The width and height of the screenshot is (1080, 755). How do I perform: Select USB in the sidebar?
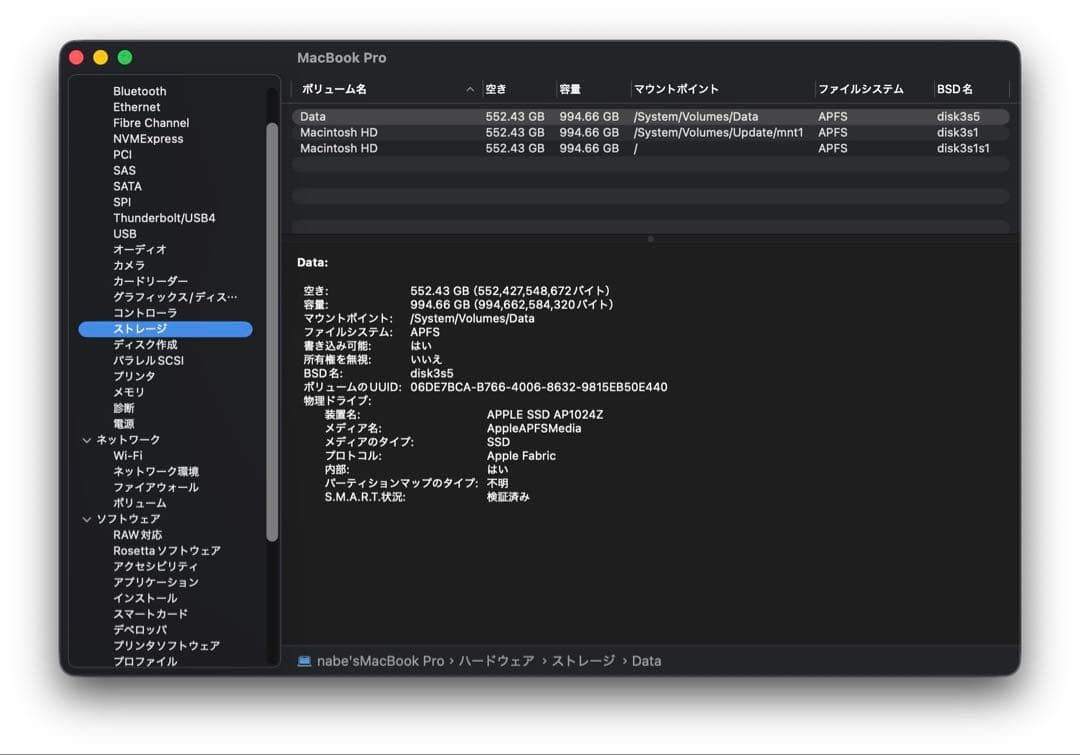[125, 234]
